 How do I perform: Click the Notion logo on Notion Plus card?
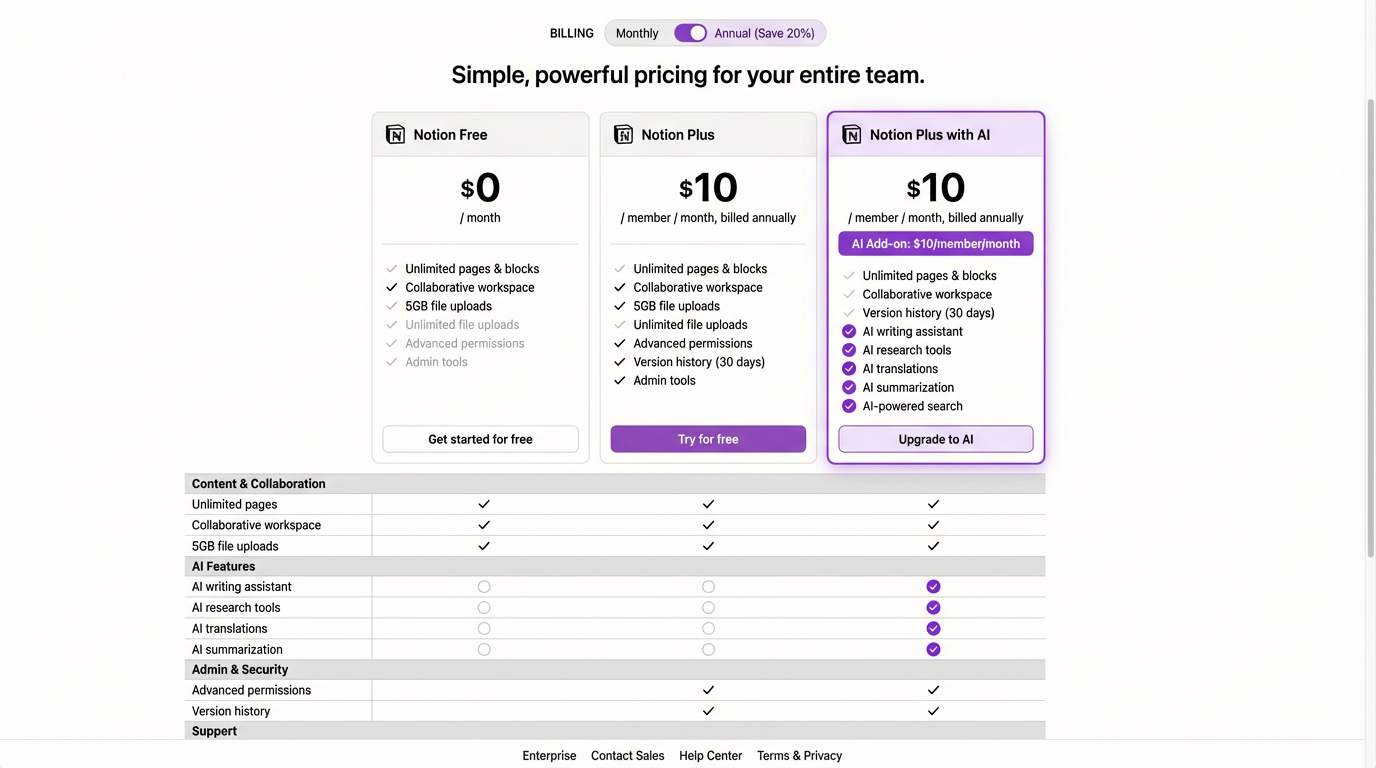[x=623, y=133]
